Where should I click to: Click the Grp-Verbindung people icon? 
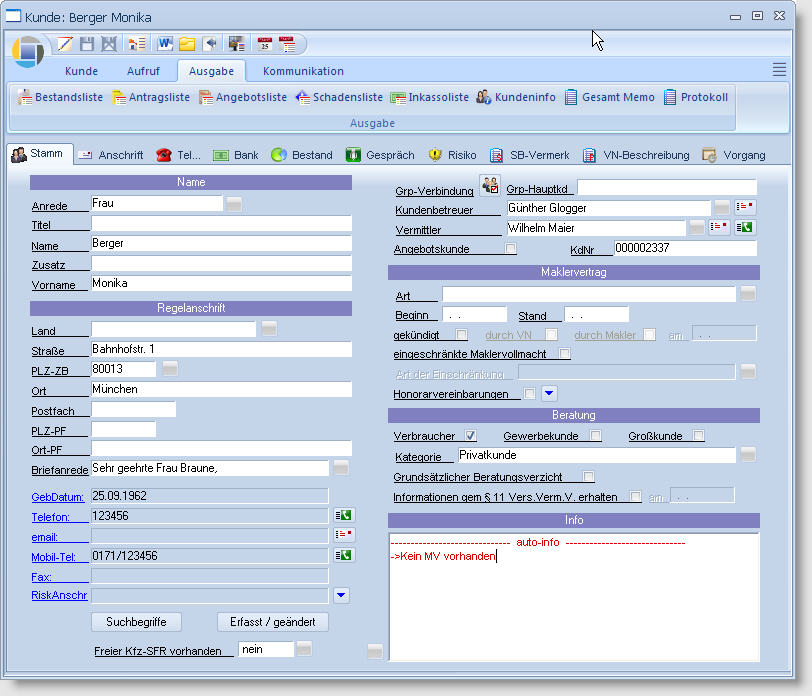(489, 185)
